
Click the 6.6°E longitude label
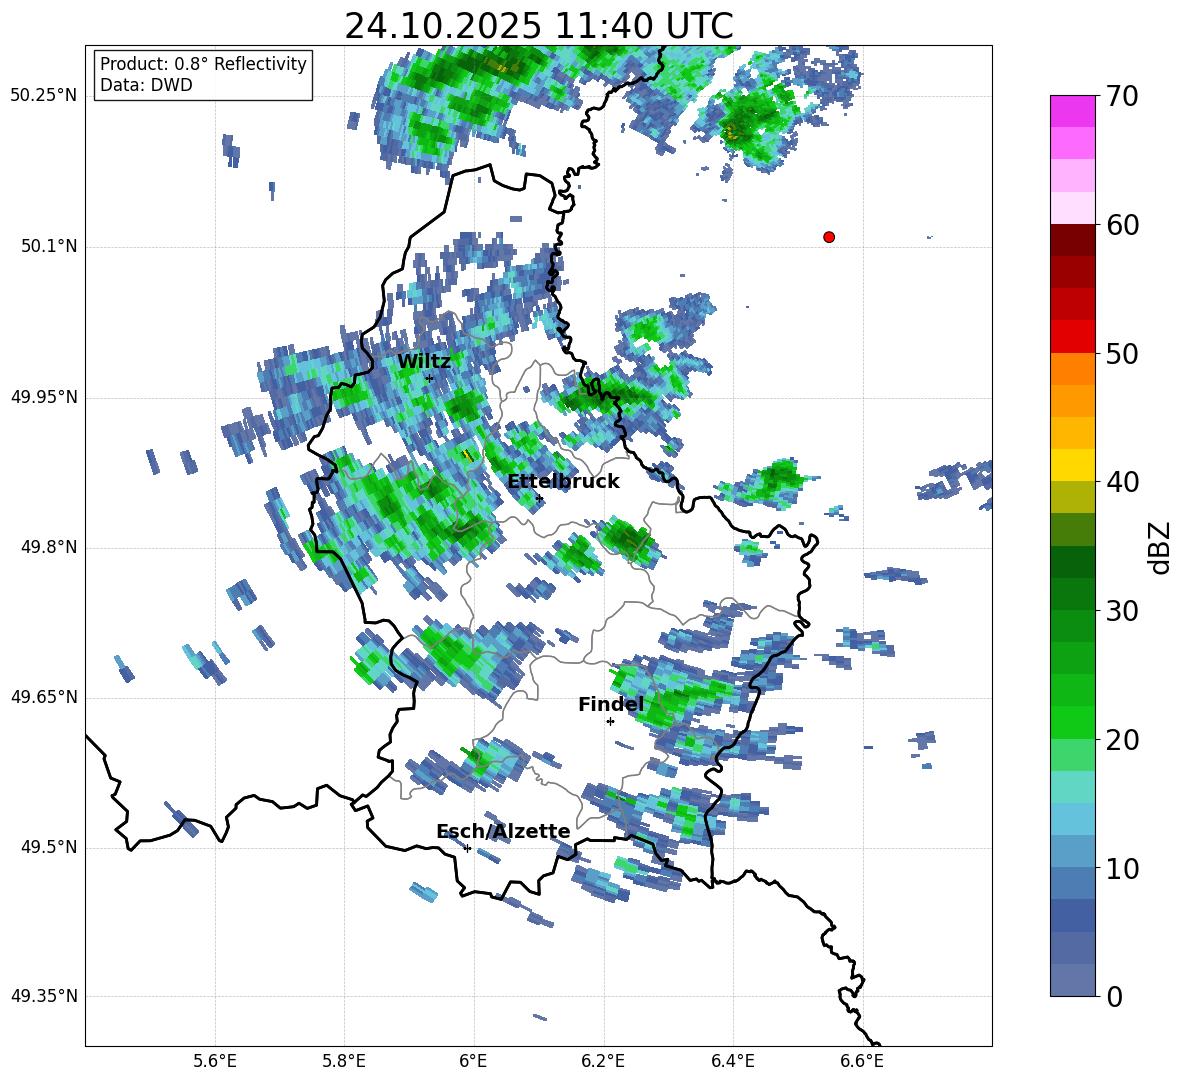pos(862,1061)
